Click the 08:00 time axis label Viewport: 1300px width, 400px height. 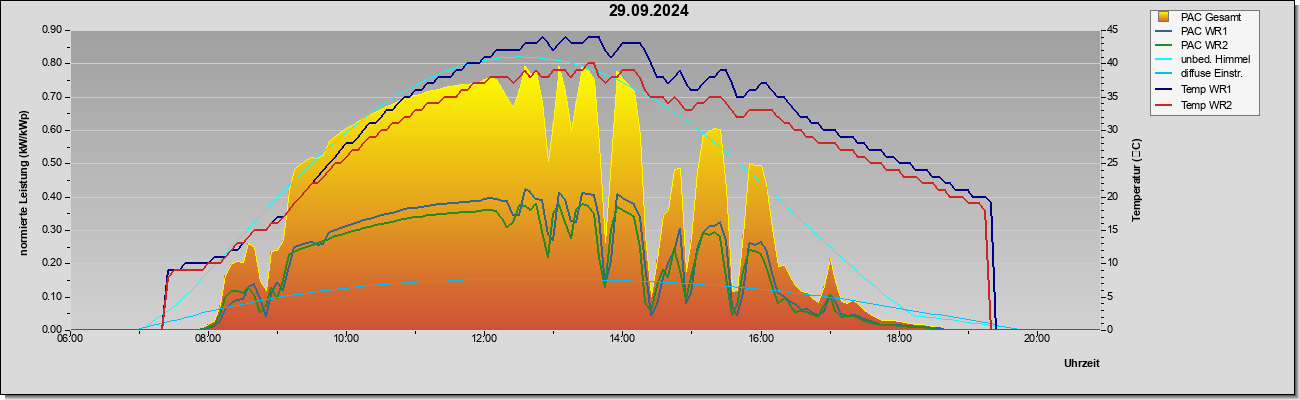coord(208,338)
